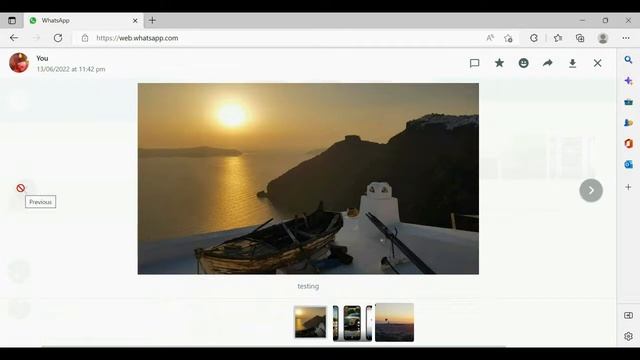View site information lock icon
Viewport: 640px width, 360px height.
[x=85, y=38]
